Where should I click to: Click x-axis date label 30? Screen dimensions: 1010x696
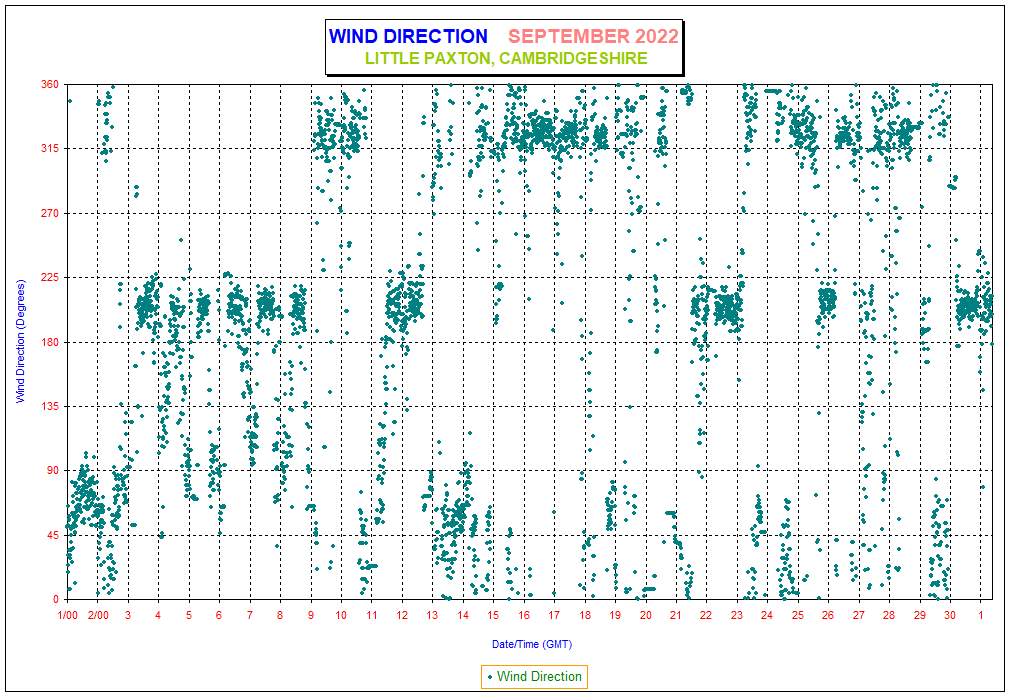950,616
